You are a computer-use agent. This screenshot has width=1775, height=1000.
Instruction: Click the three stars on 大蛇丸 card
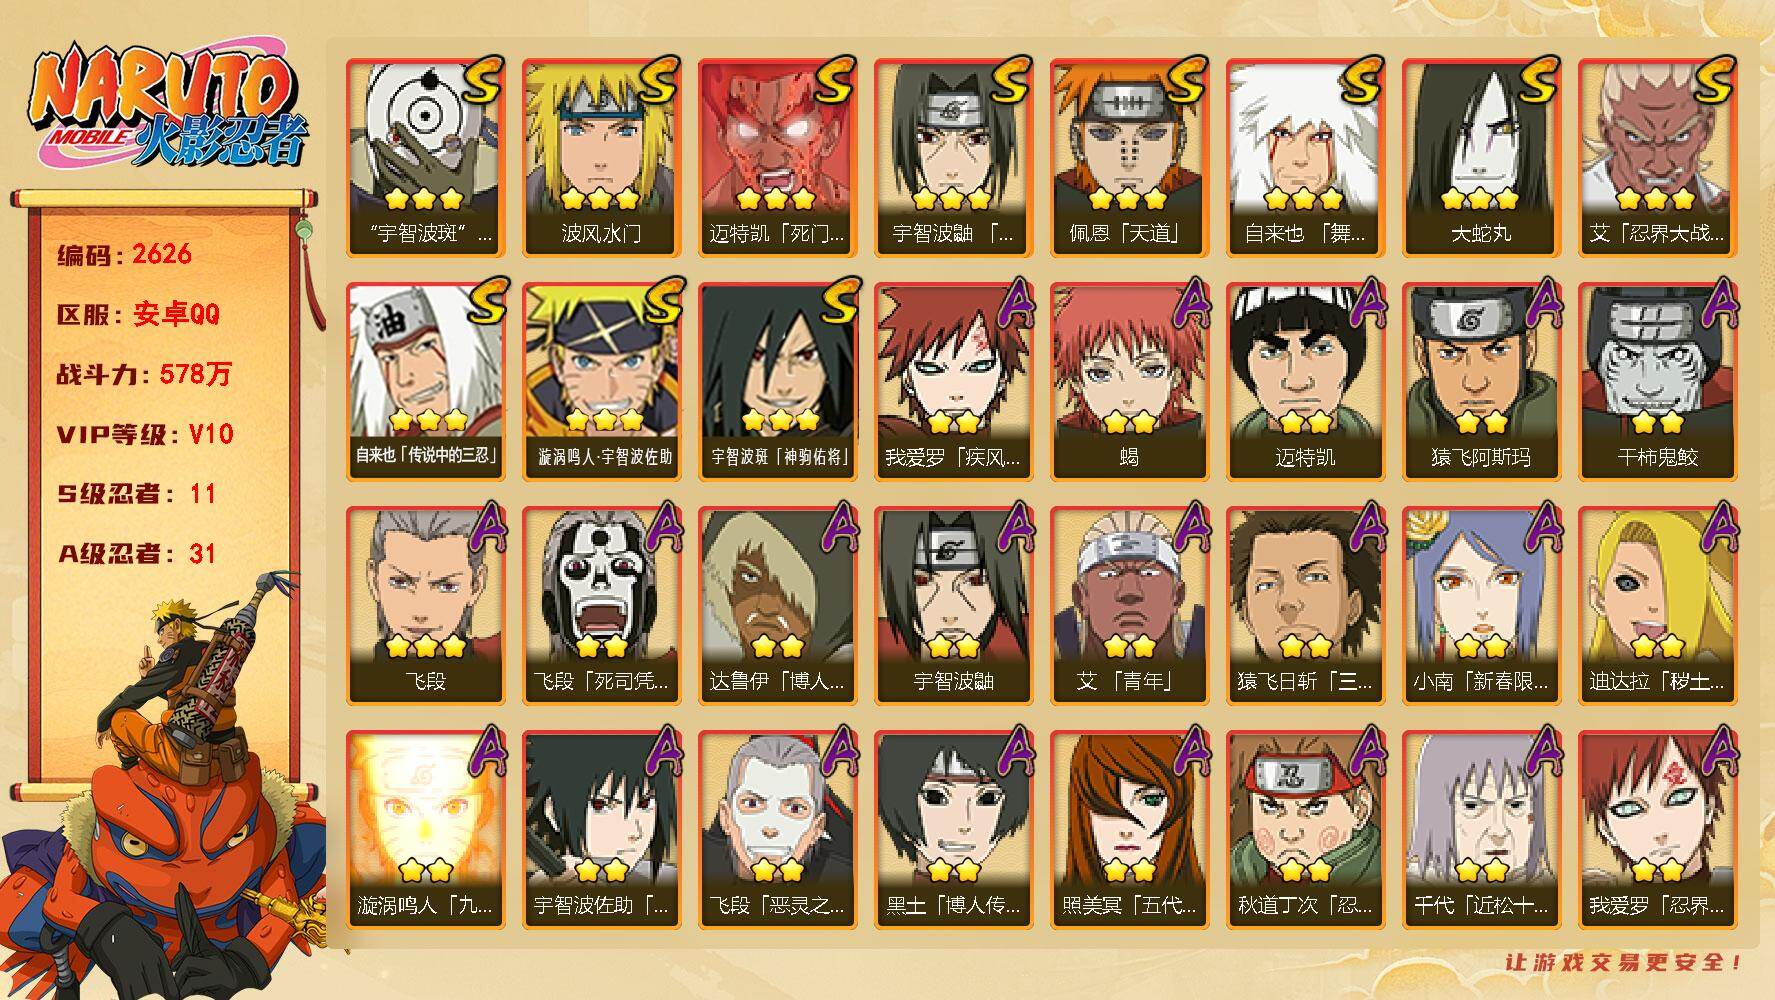(1480, 199)
